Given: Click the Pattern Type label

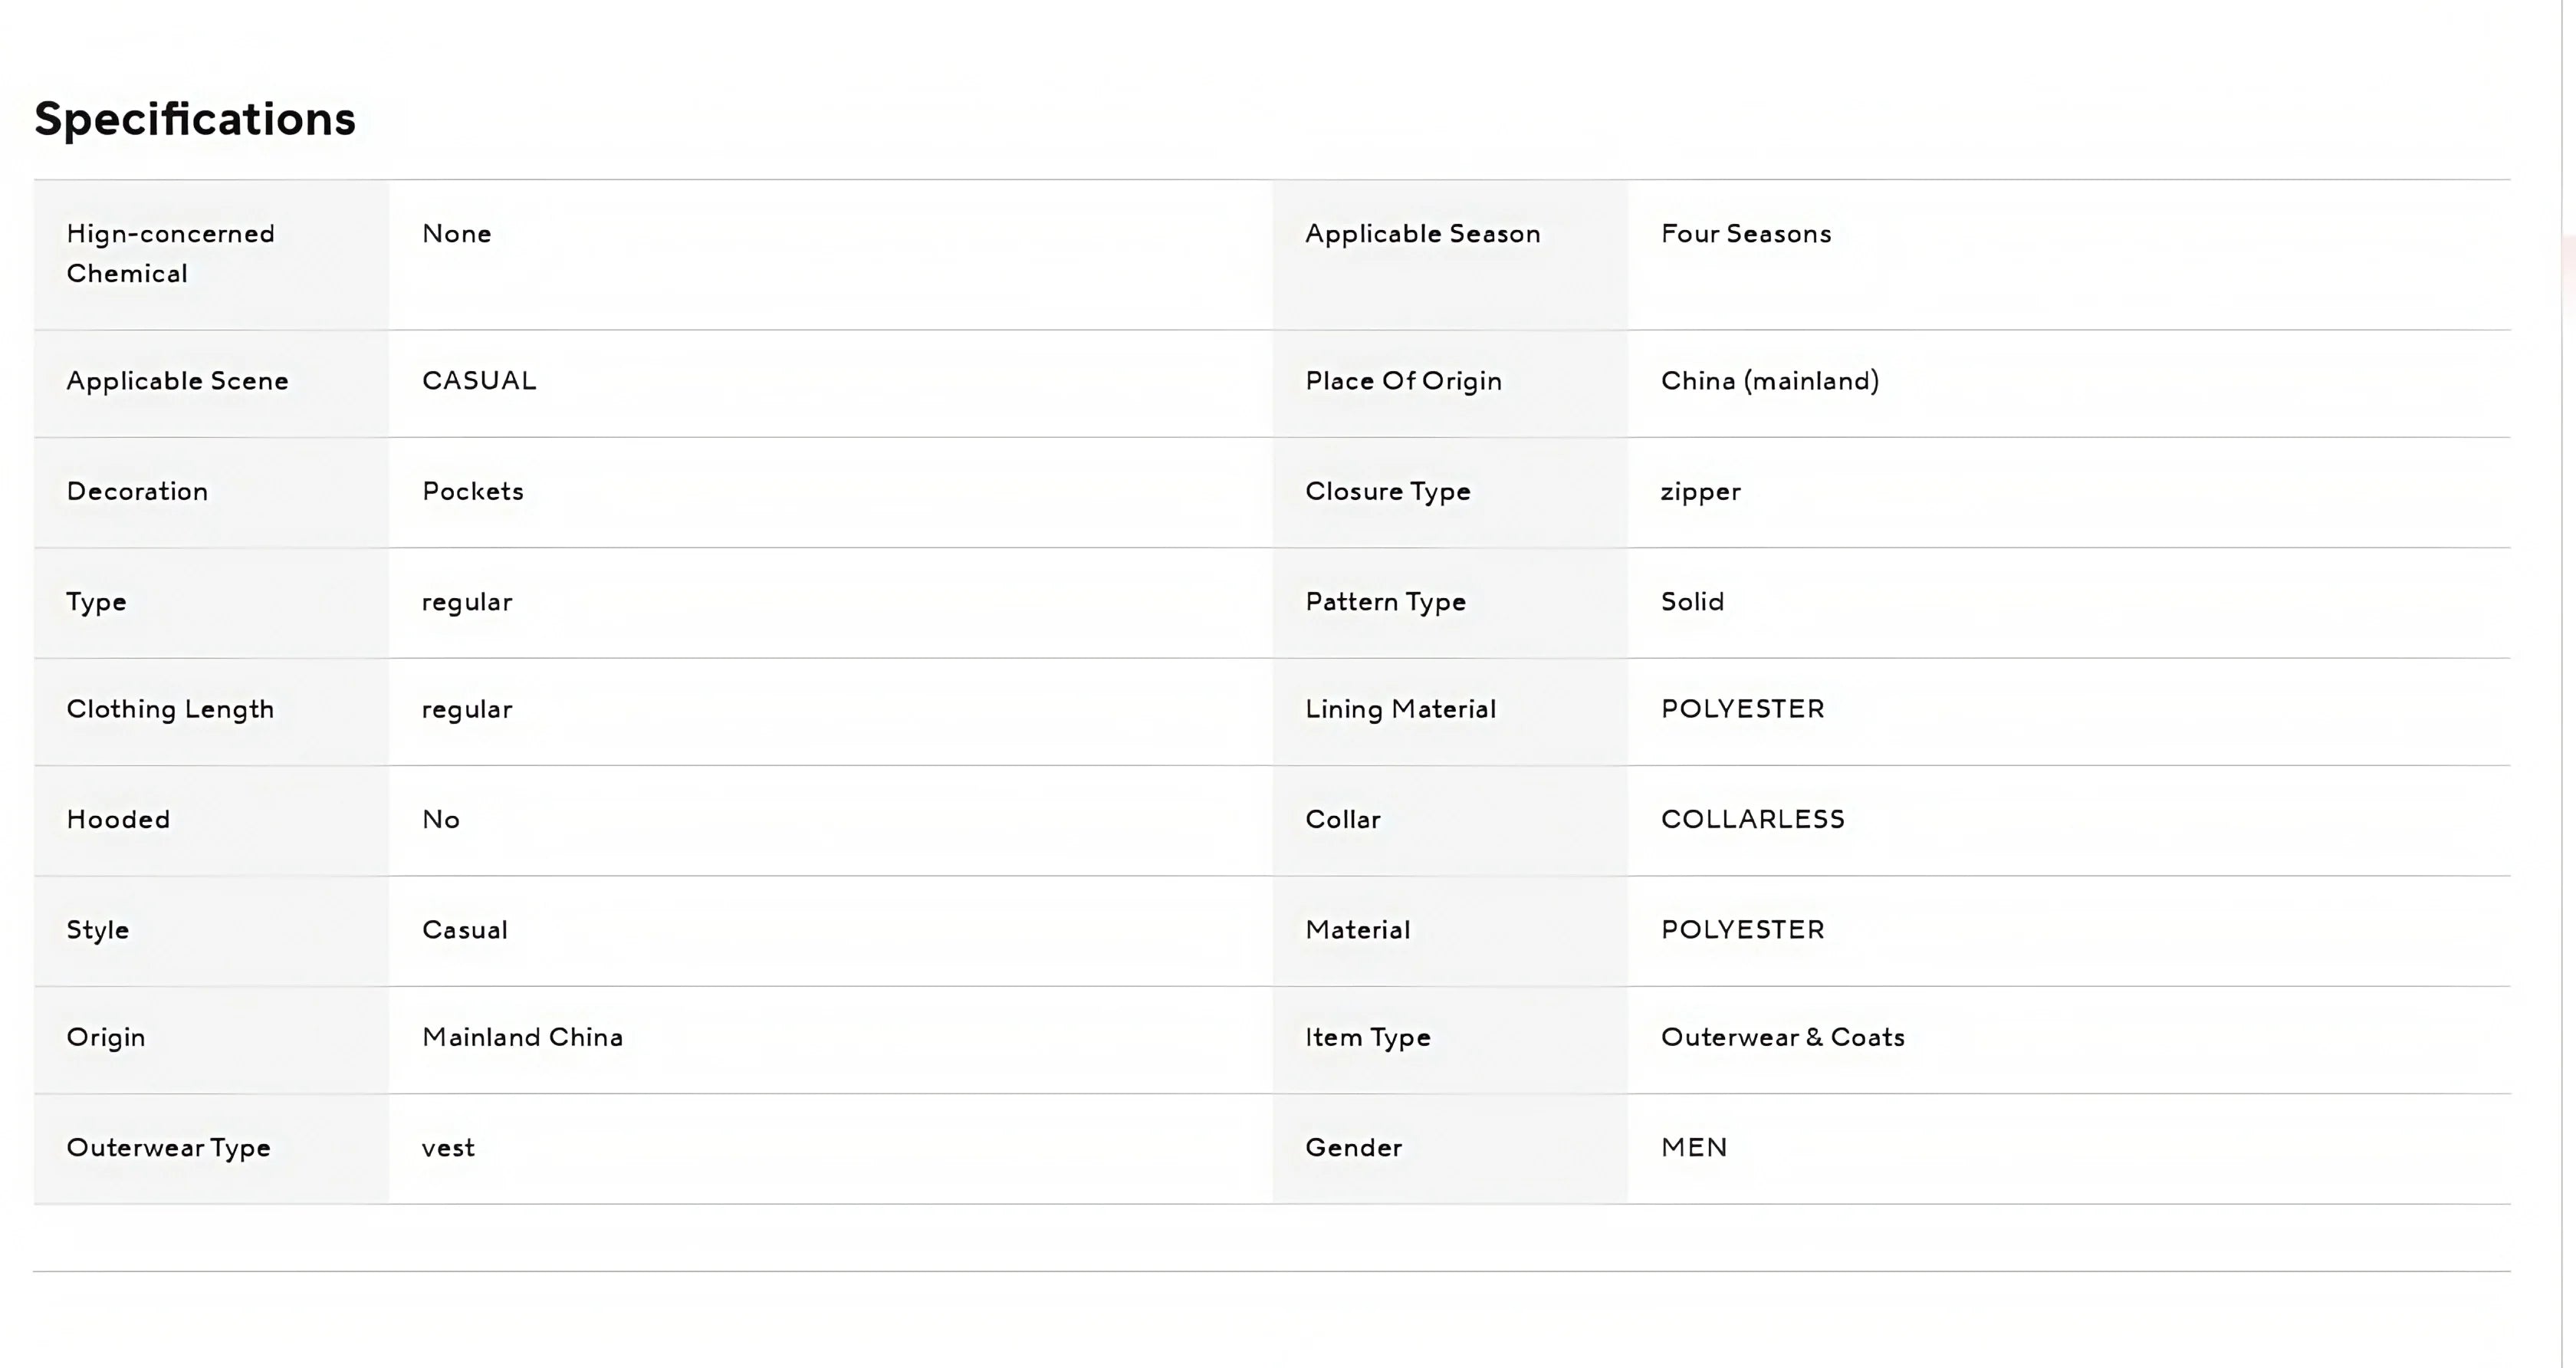Looking at the screenshot, I should (1385, 602).
